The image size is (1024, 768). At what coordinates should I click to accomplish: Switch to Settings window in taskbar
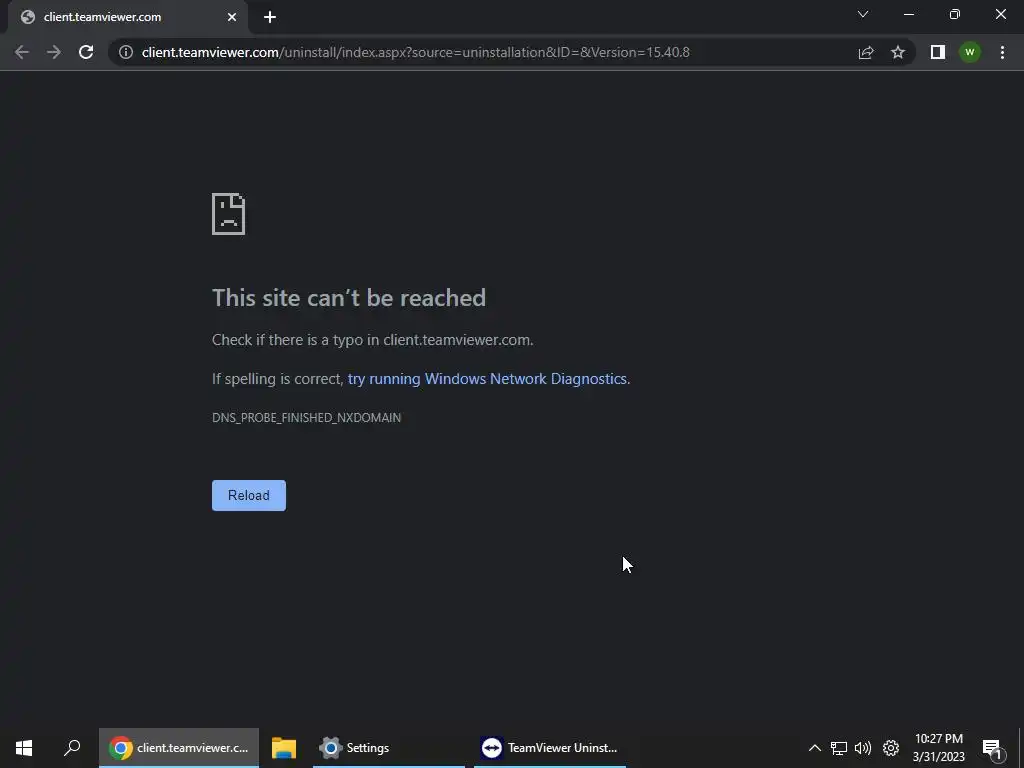[389, 748]
